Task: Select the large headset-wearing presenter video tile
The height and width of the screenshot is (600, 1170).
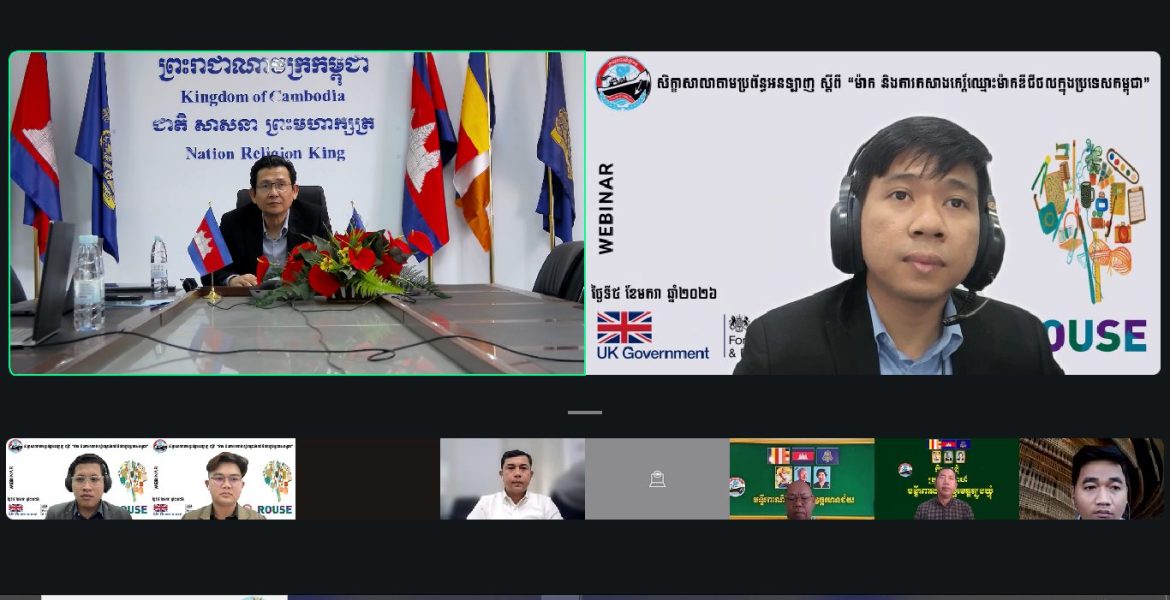Action: click(873, 213)
